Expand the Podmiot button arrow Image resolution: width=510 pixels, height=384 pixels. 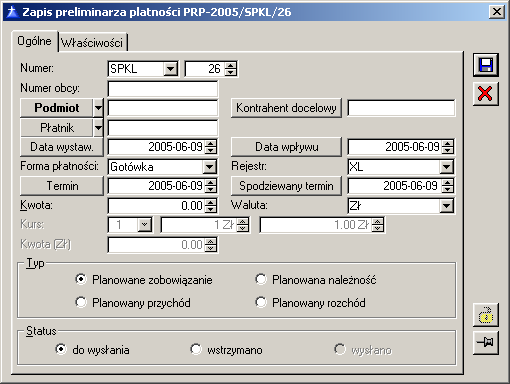coord(98,108)
